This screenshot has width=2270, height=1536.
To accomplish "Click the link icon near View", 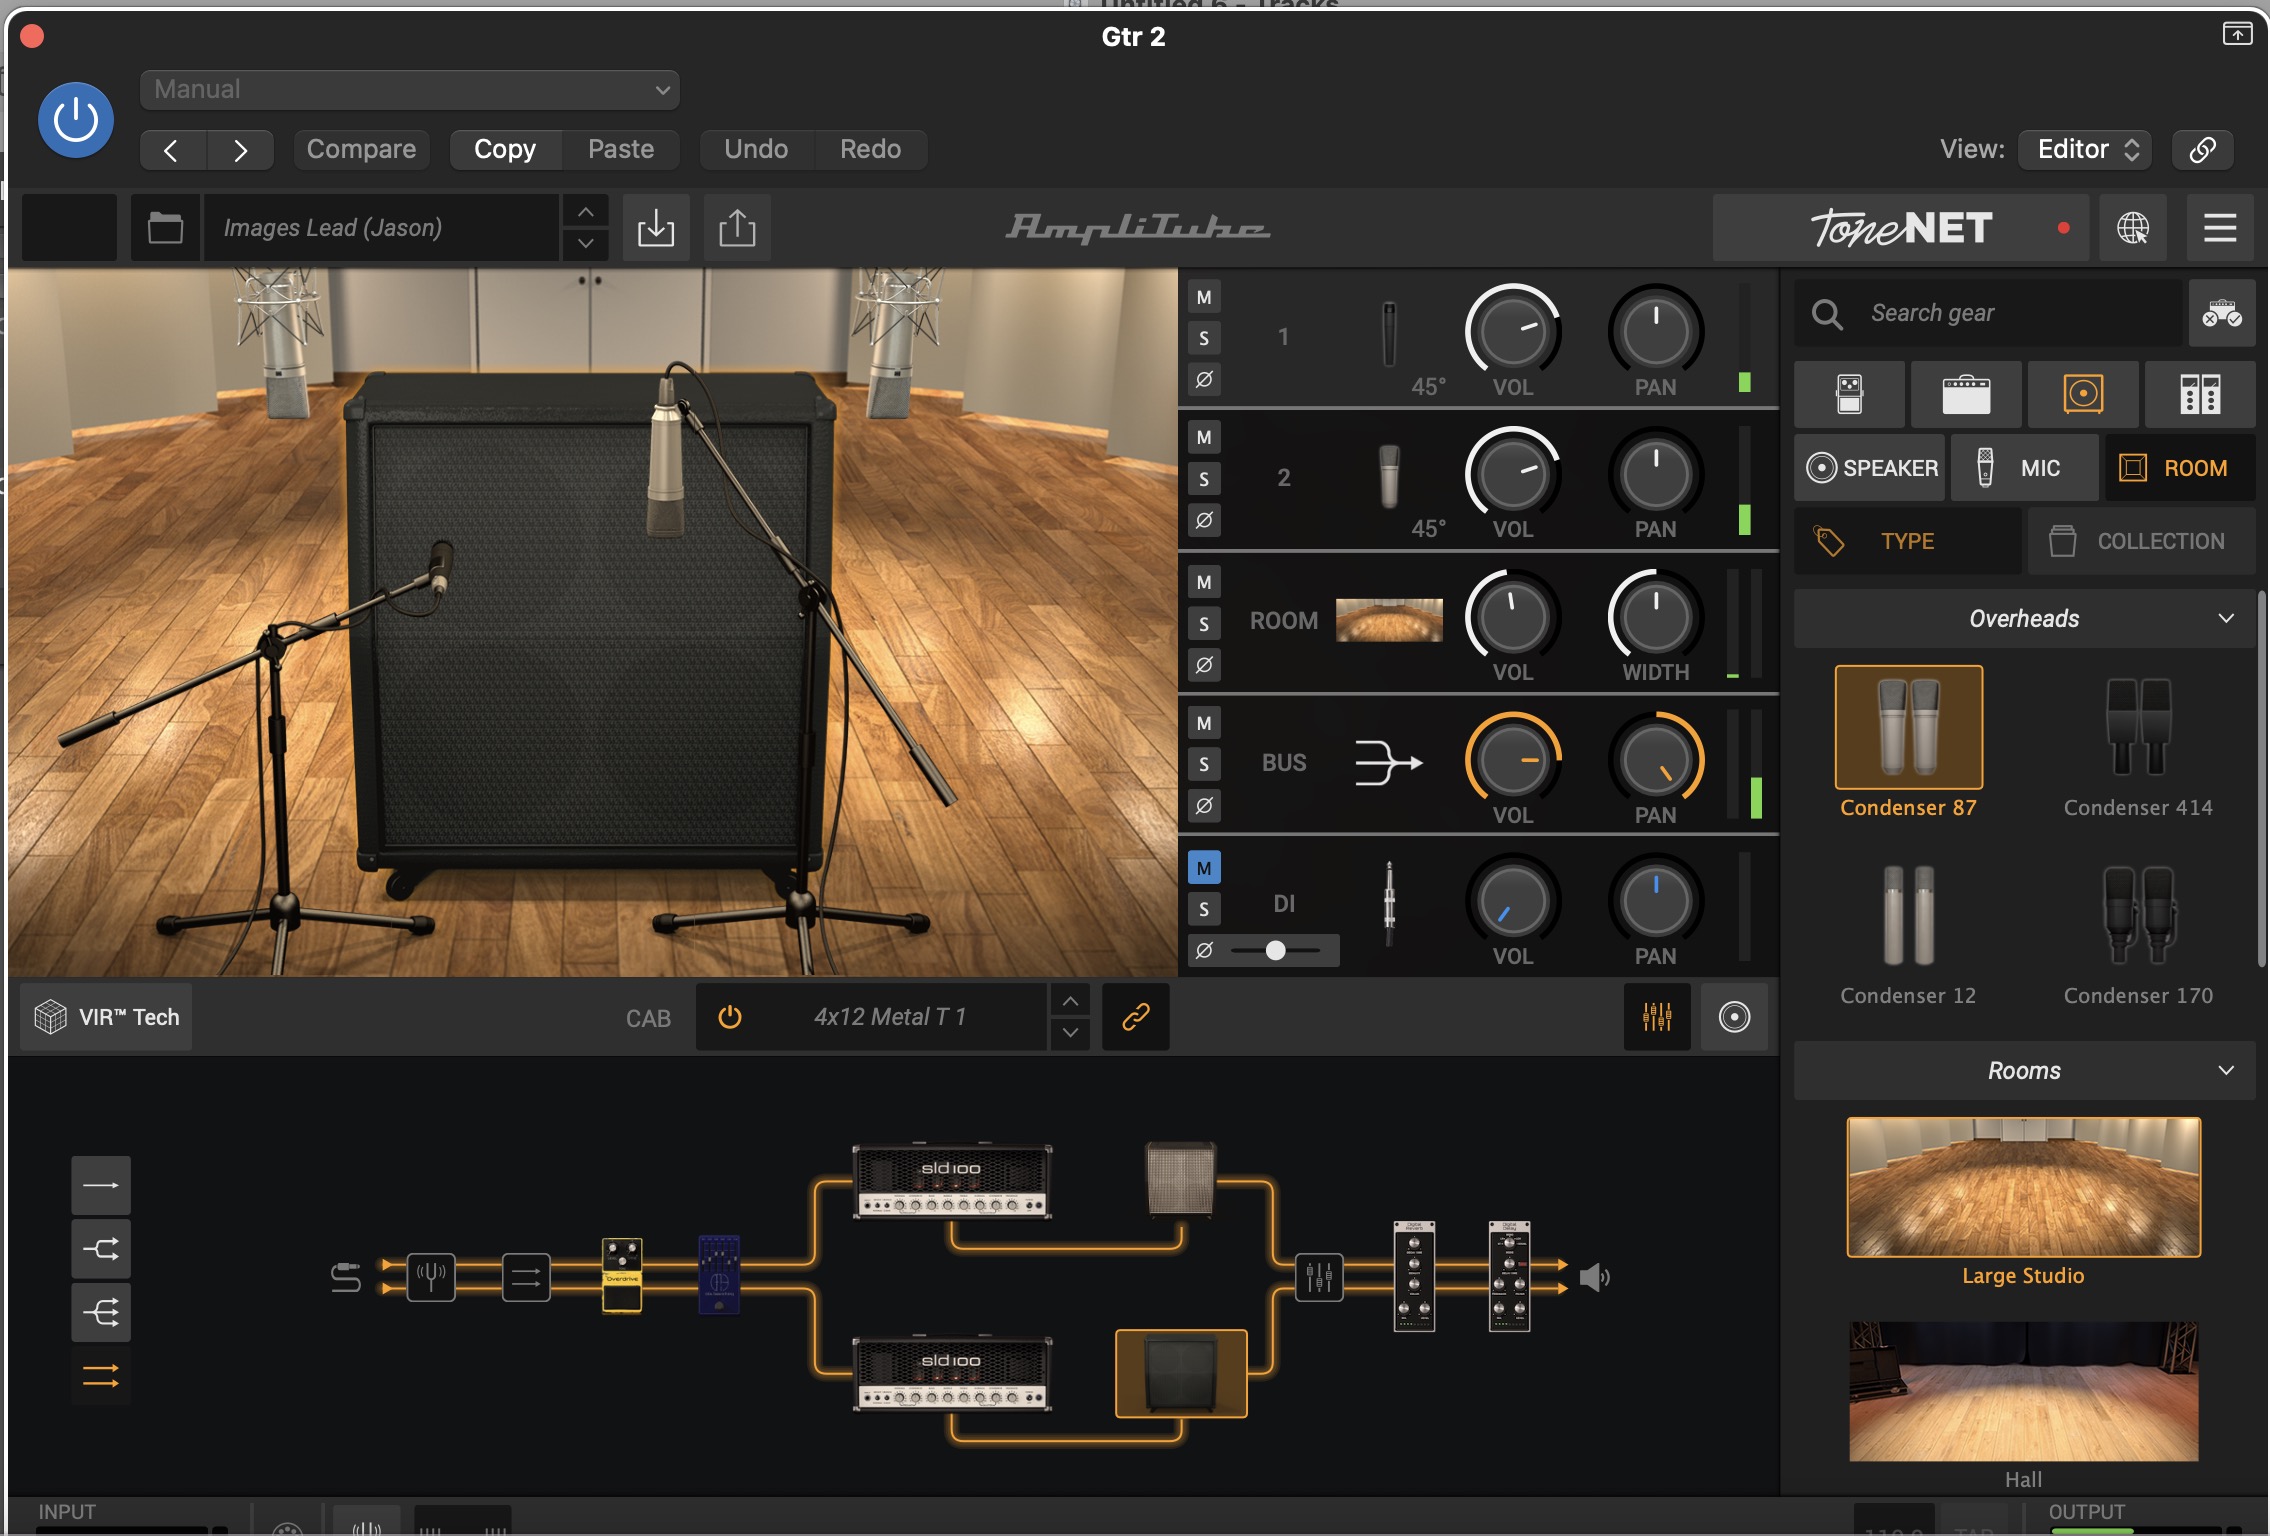I will [x=2203, y=150].
